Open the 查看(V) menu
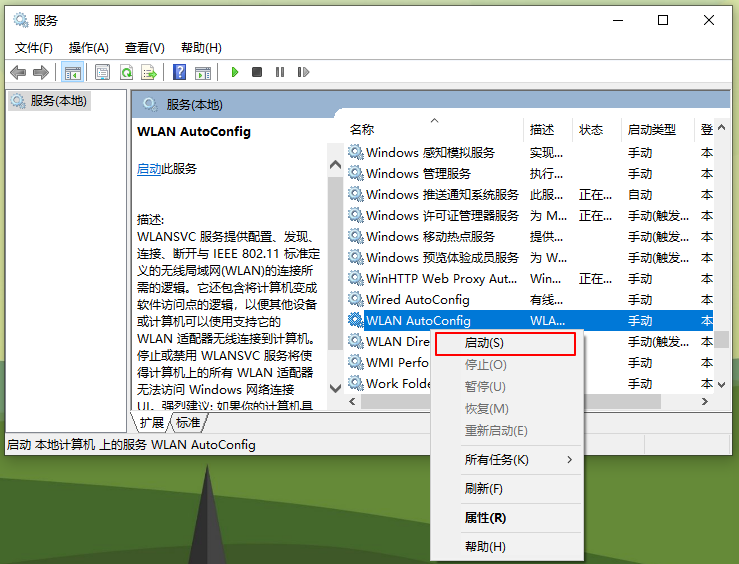The width and height of the screenshot is (739, 564). point(144,47)
